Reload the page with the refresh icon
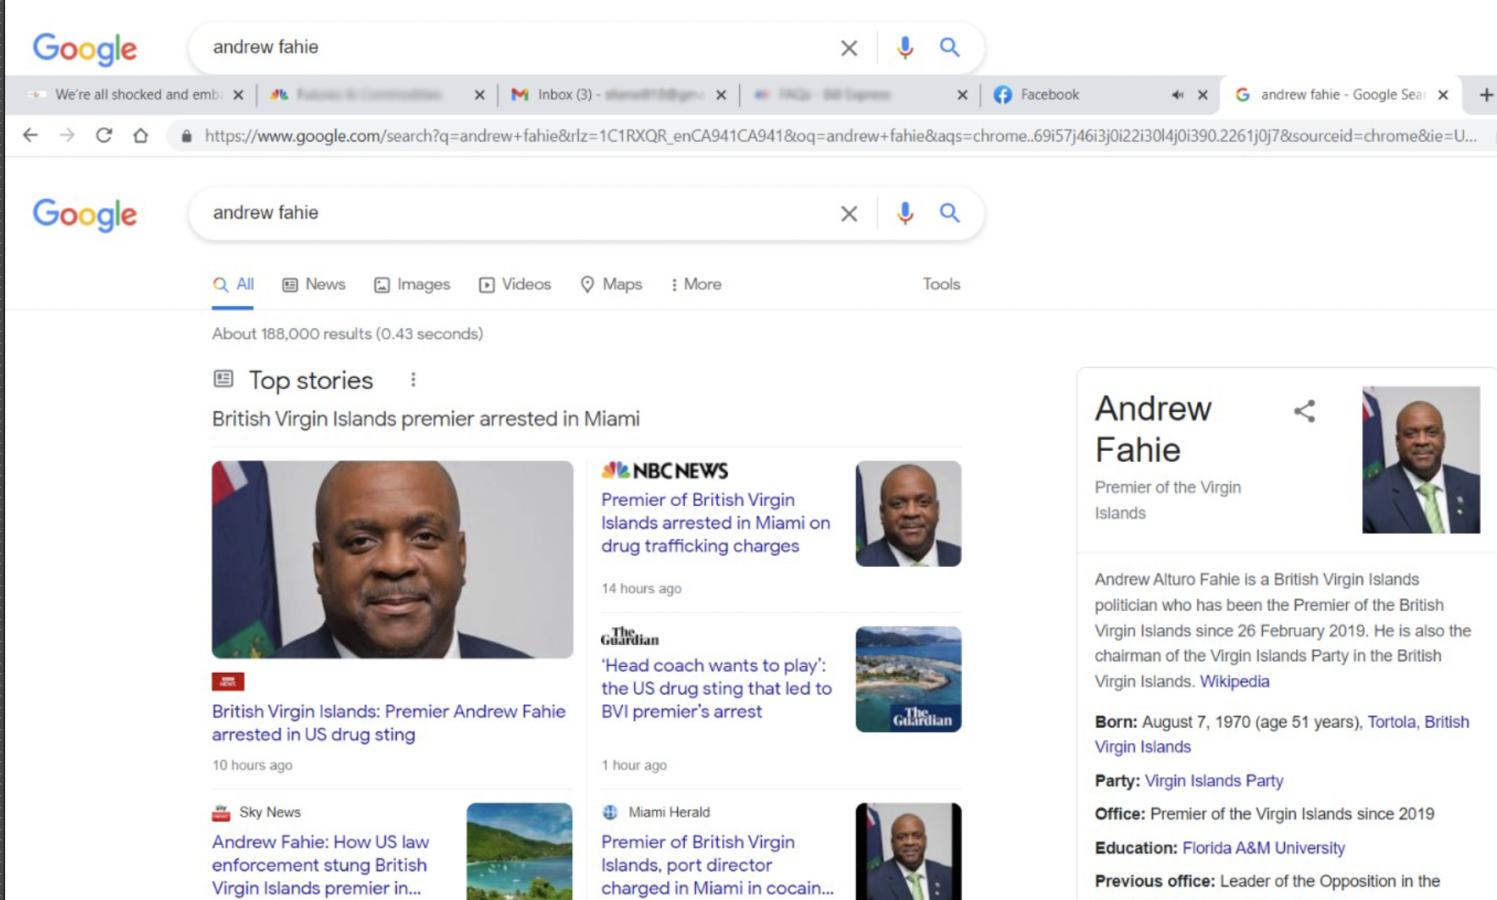Screen dimensions: 1497x900 click(x=104, y=135)
